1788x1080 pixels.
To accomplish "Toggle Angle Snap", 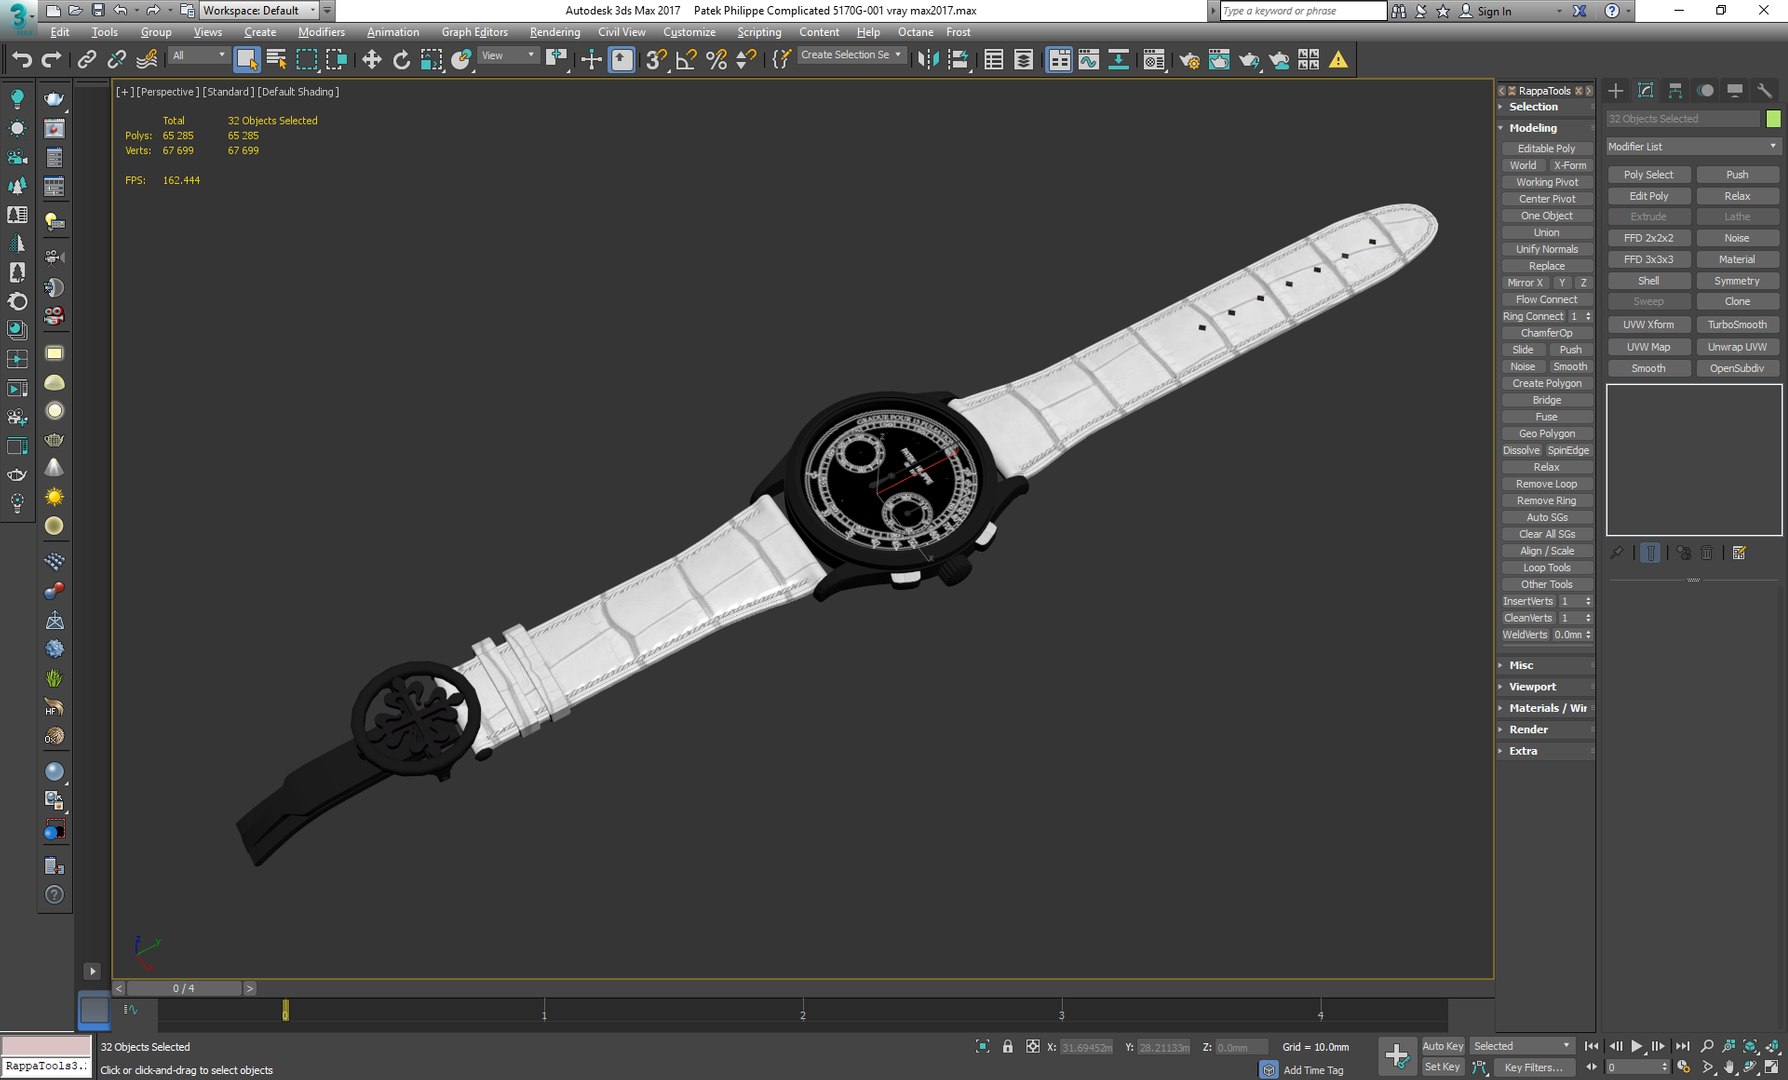I will pyautogui.click(x=686, y=60).
